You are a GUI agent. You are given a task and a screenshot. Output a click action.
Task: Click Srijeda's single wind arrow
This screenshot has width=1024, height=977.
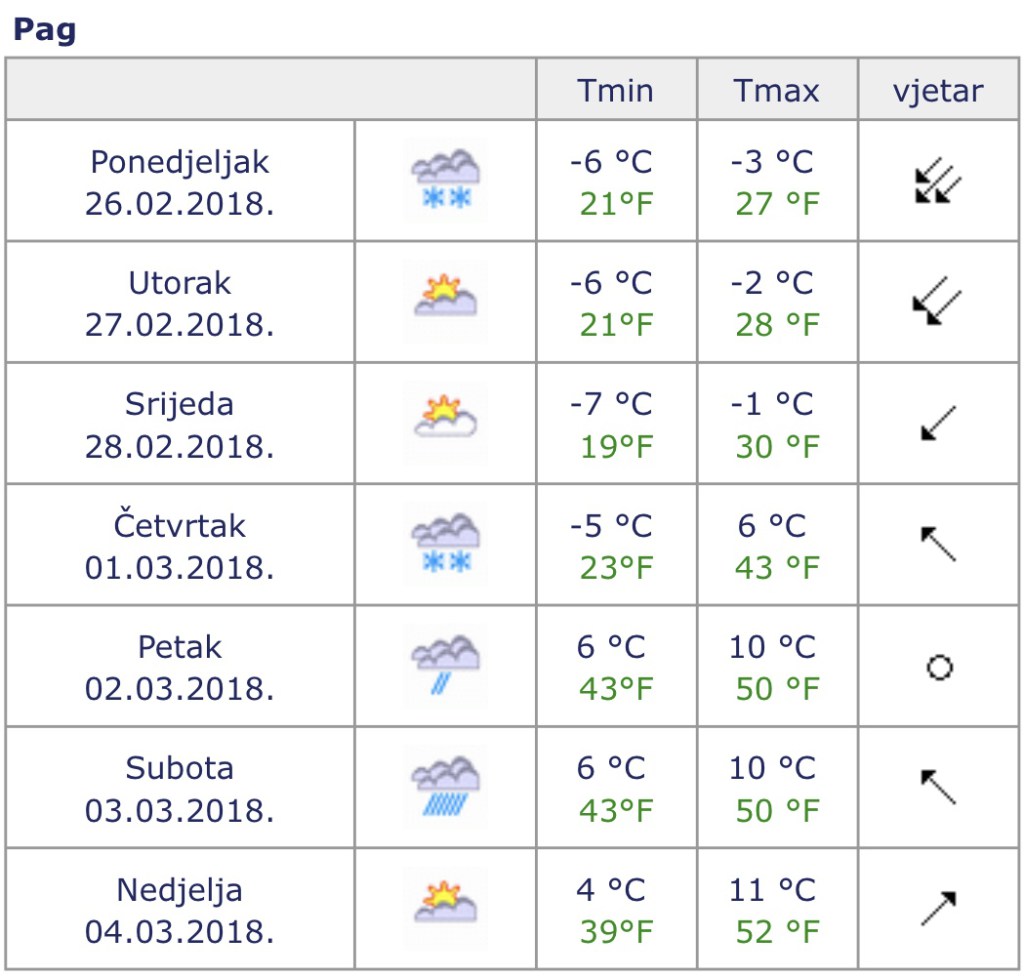point(938,424)
